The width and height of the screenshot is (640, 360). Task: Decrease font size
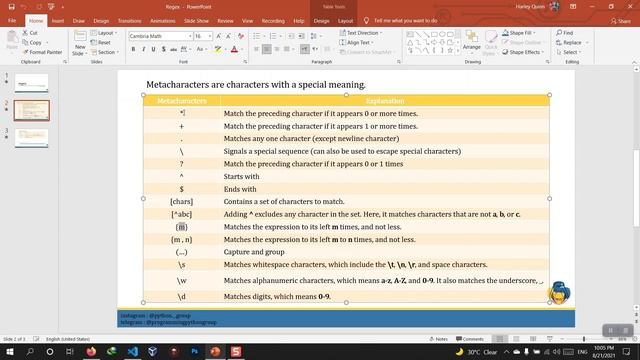point(229,36)
